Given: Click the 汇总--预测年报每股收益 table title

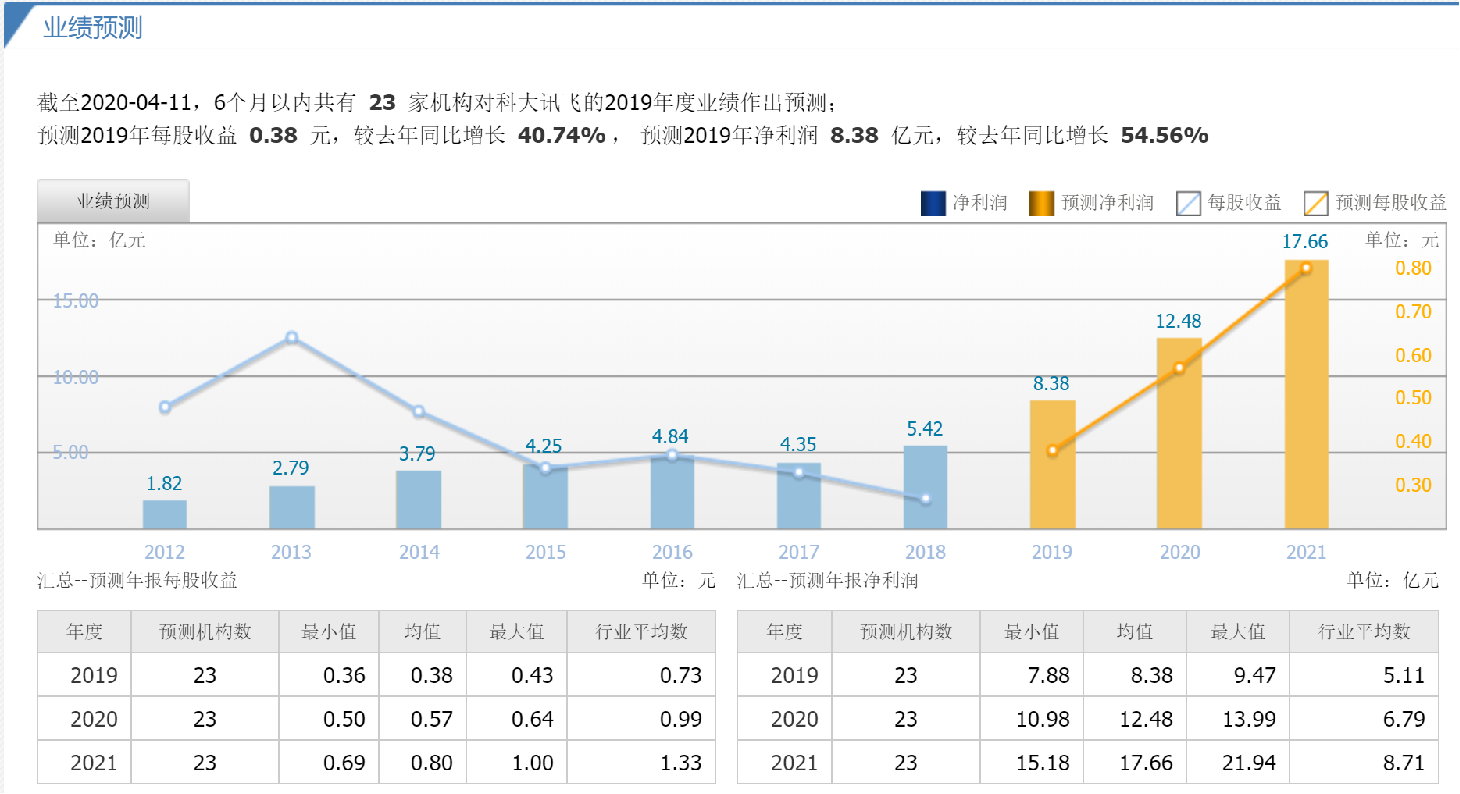Looking at the screenshot, I should [138, 580].
